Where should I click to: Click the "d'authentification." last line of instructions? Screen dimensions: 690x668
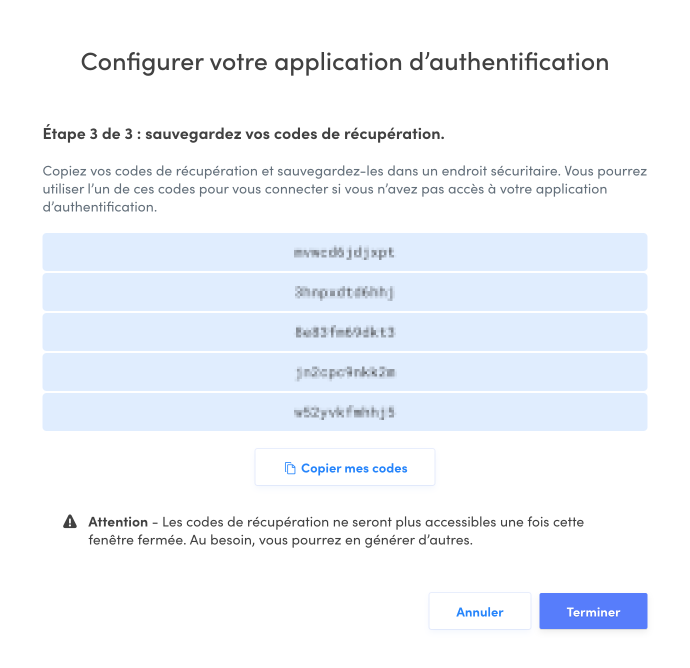pyautogui.click(x=99, y=207)
